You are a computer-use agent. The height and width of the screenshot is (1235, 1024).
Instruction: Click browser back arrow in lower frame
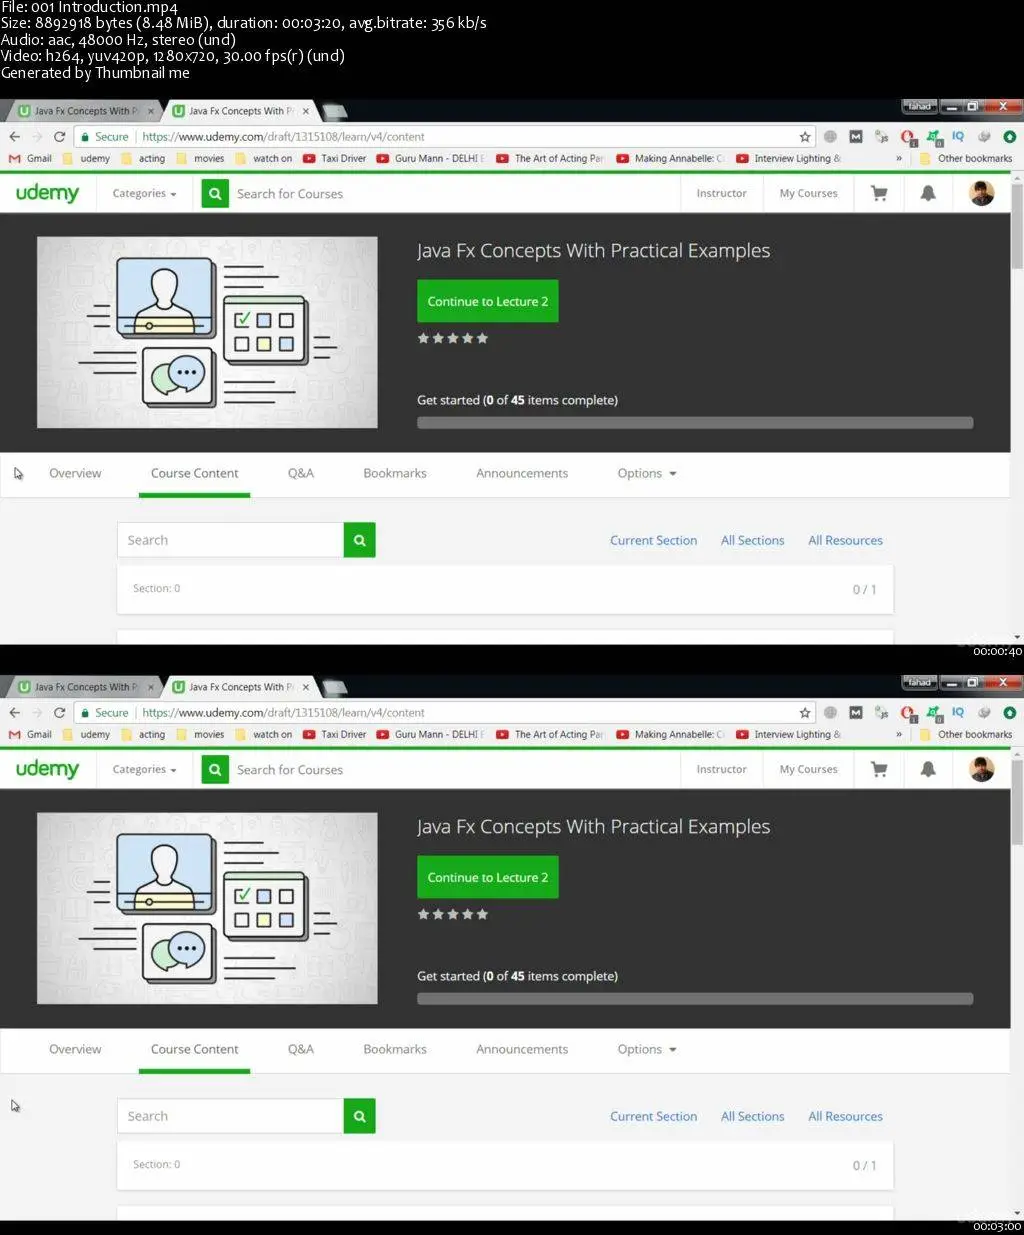point(14,713)
